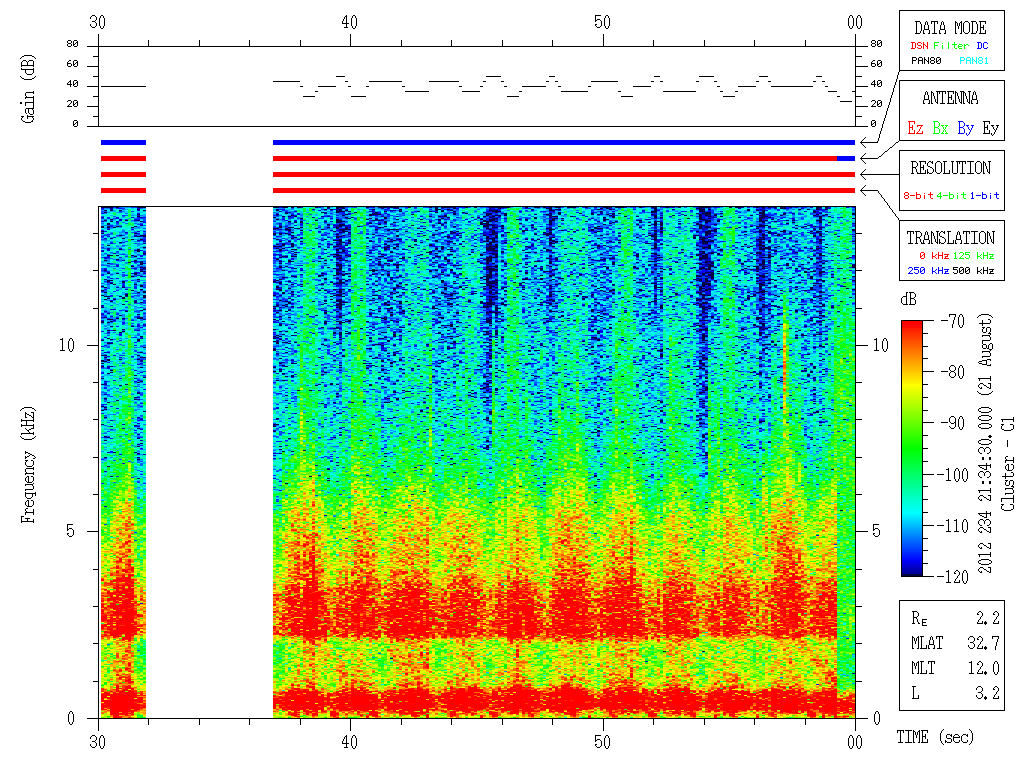Click the -120 color scale value
The width and height of the screenshot is (1024, 768).
955,577
